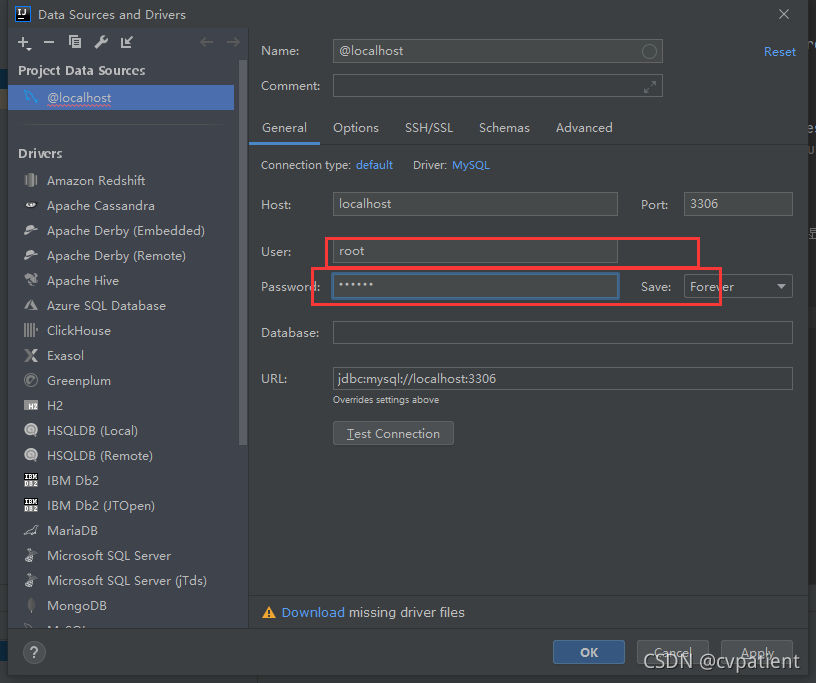Focus the Password input field

tap(475, 286)
